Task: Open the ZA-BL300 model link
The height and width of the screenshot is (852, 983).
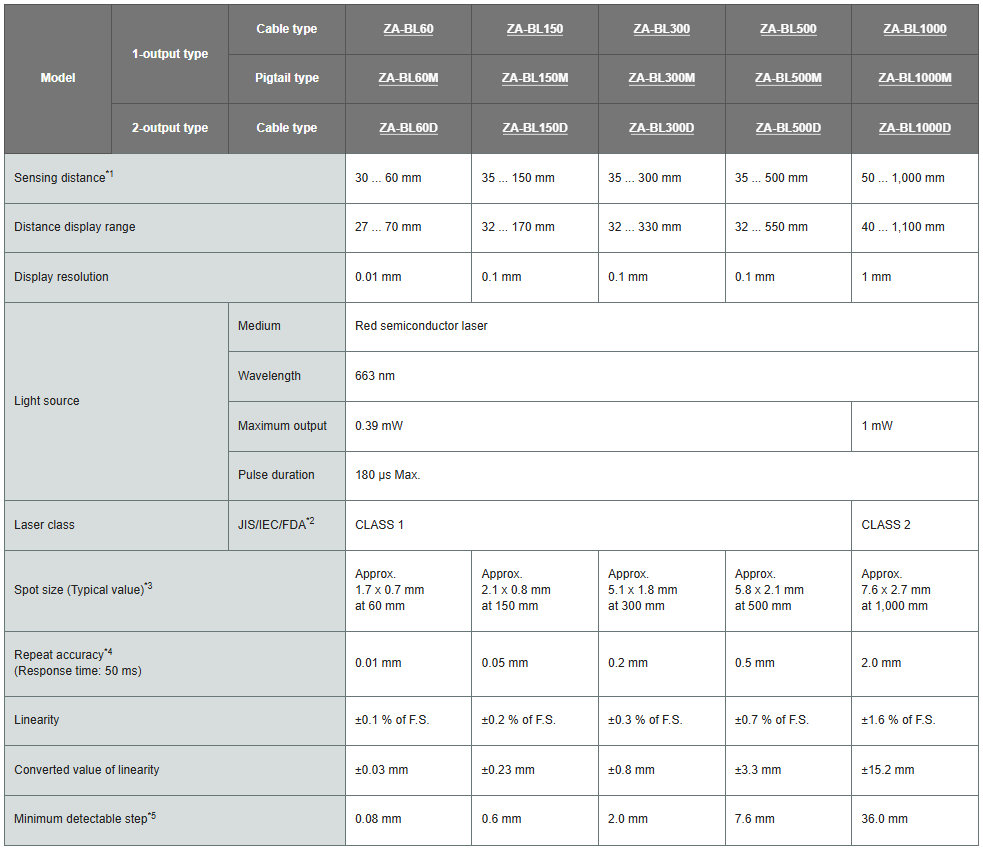Action: tap(661, 29)
